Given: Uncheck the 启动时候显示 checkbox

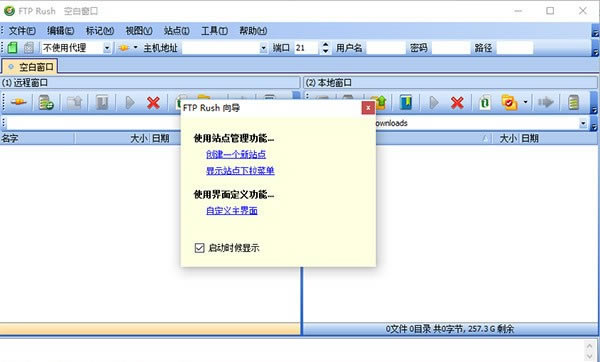Looking at the screenshot, I should (199, 248).
